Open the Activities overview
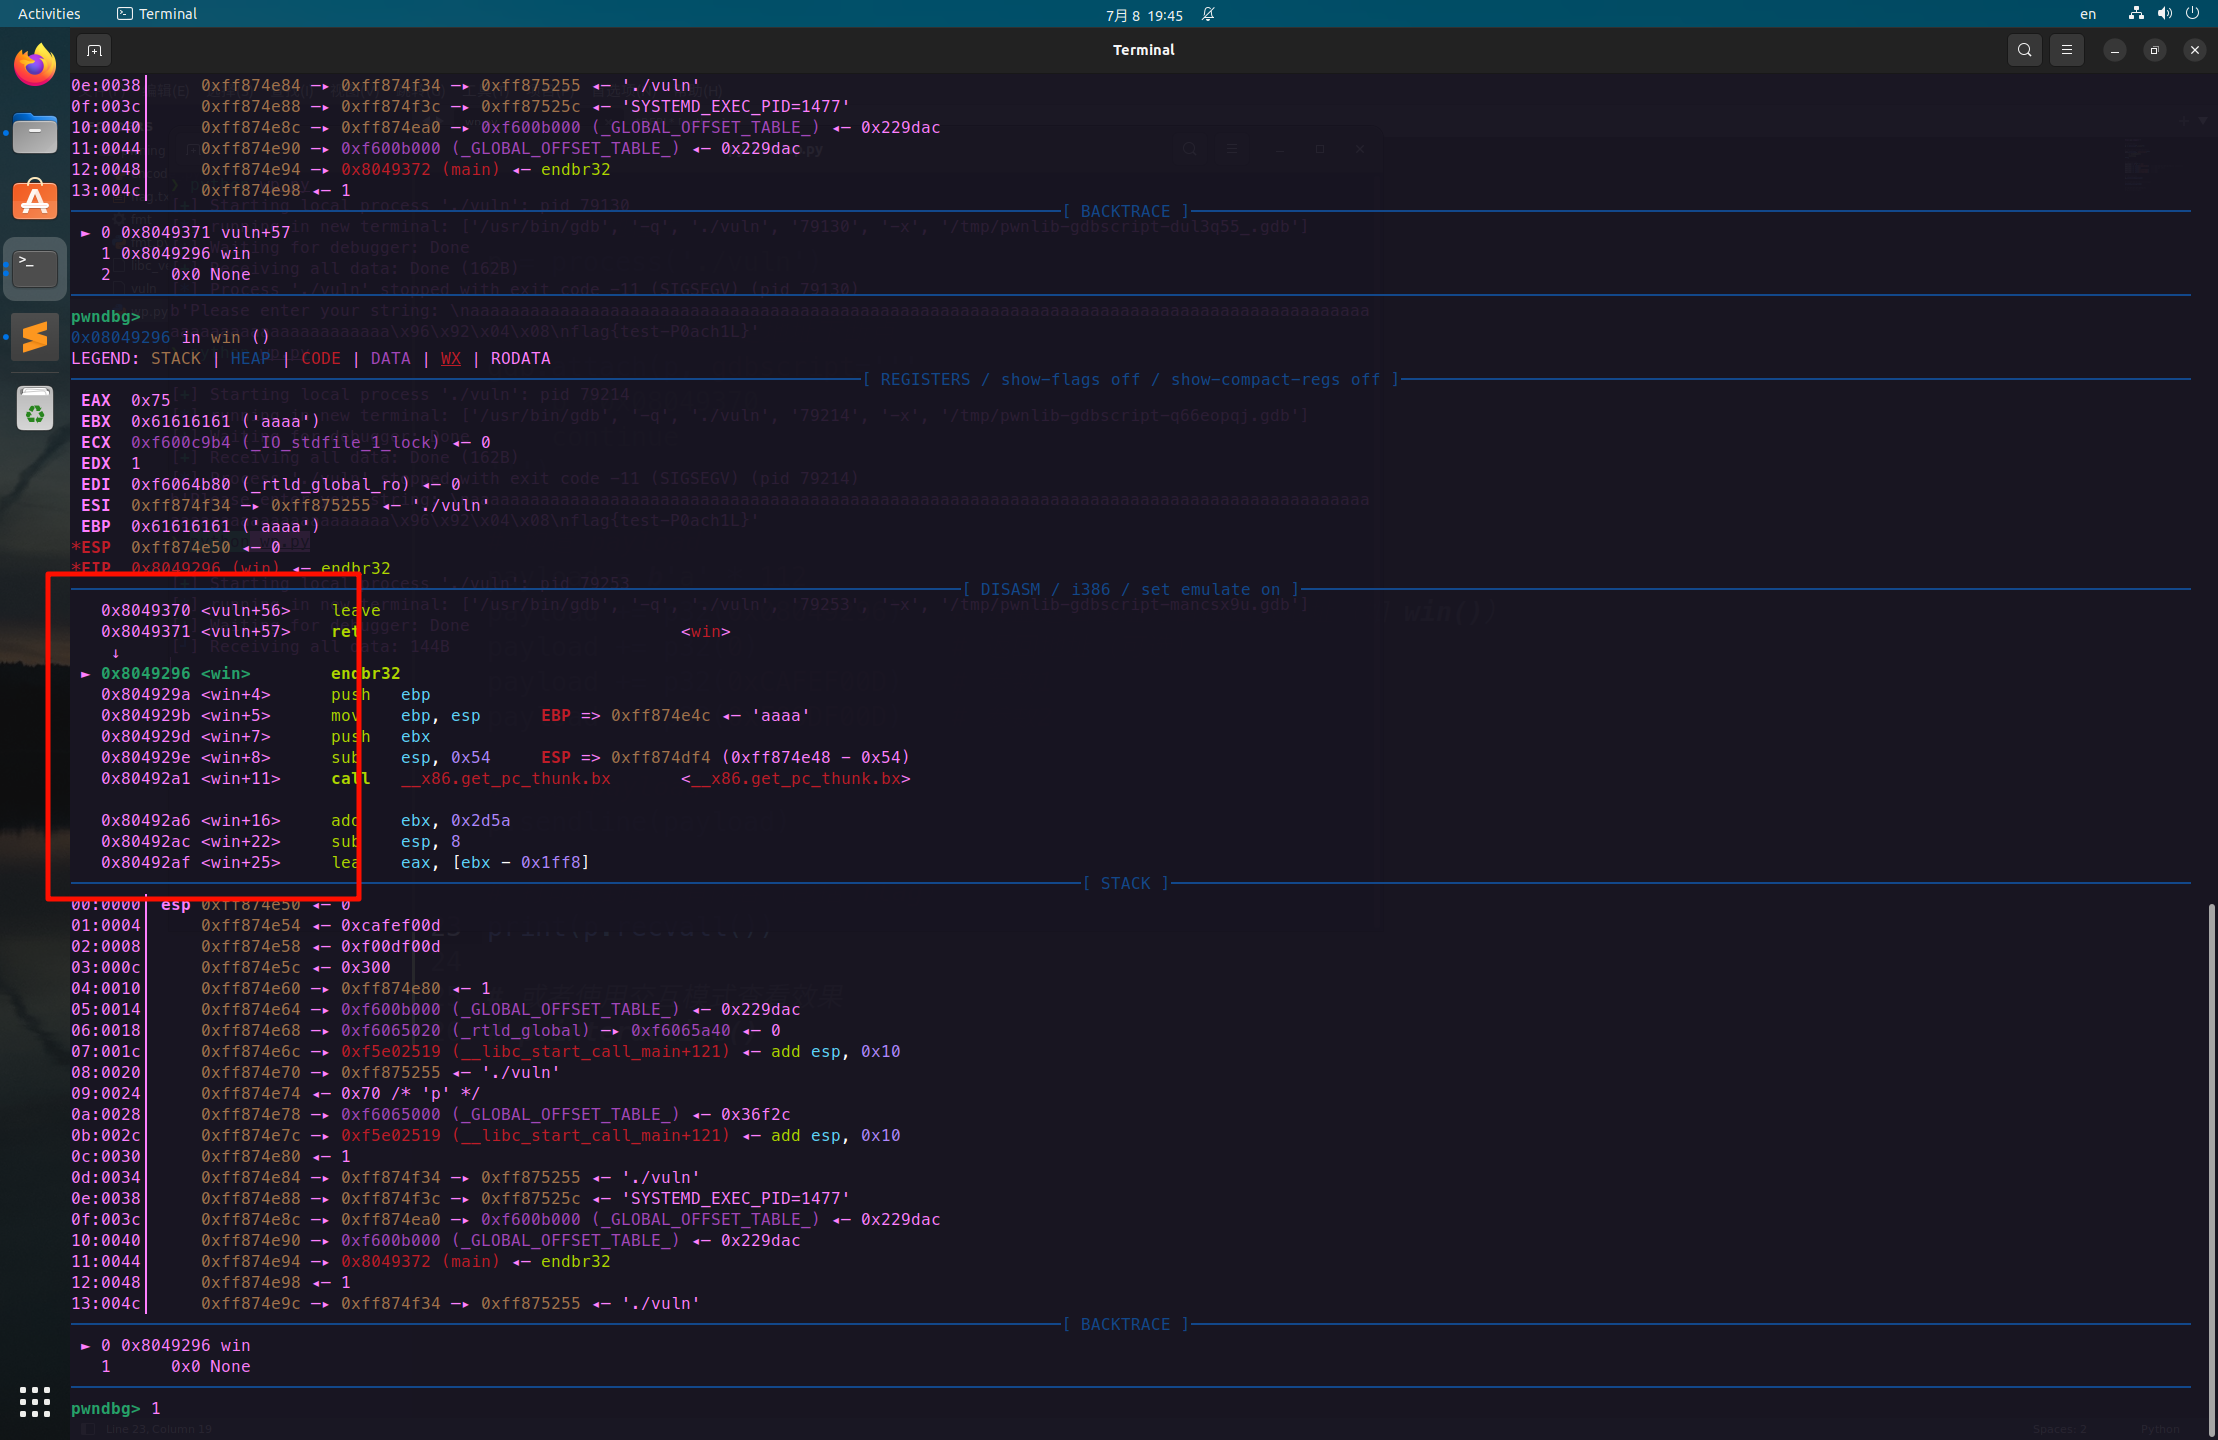2218x1440 pixels. coord(49,14)
